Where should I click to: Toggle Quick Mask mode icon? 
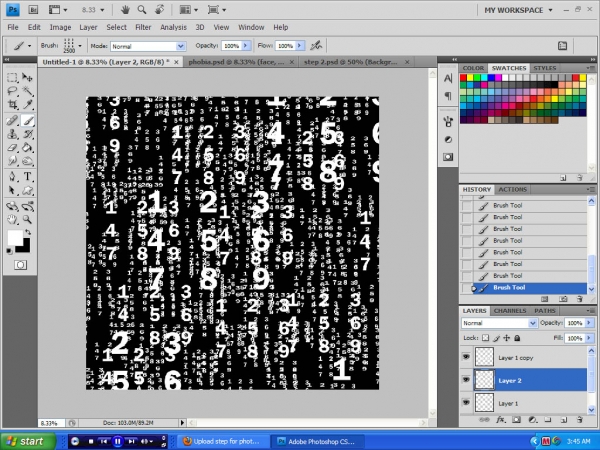pyautogui.click(x=20, y=265)
